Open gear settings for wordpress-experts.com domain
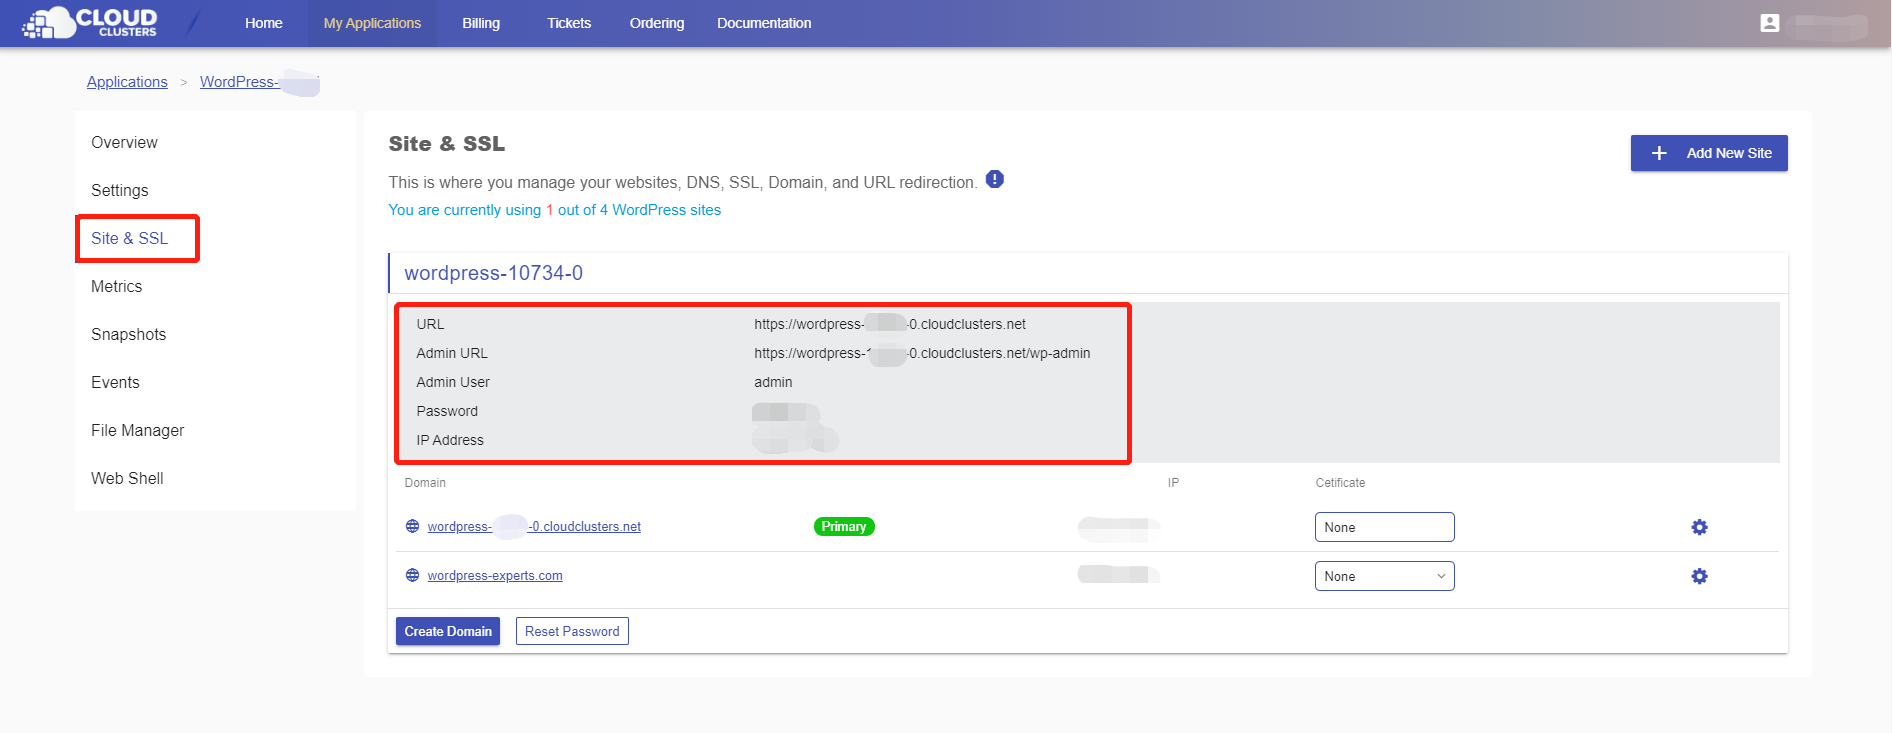The height and width of the screenshot is (733, 1892). [1699, 576]
